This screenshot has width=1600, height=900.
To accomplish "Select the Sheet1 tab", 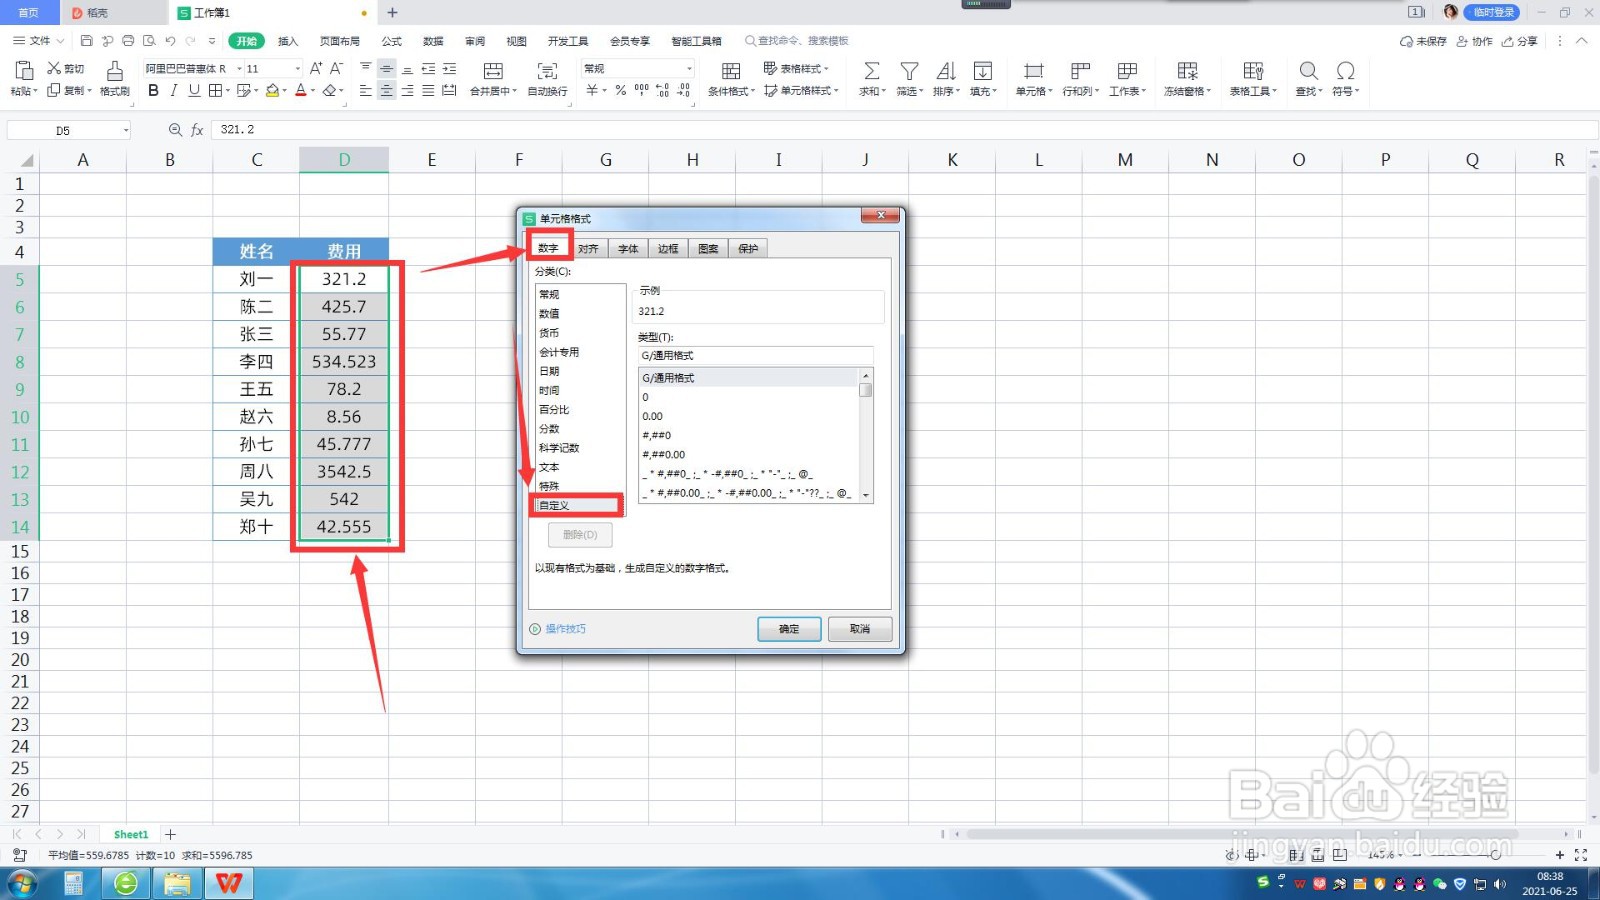I will [x=131, y=835].
